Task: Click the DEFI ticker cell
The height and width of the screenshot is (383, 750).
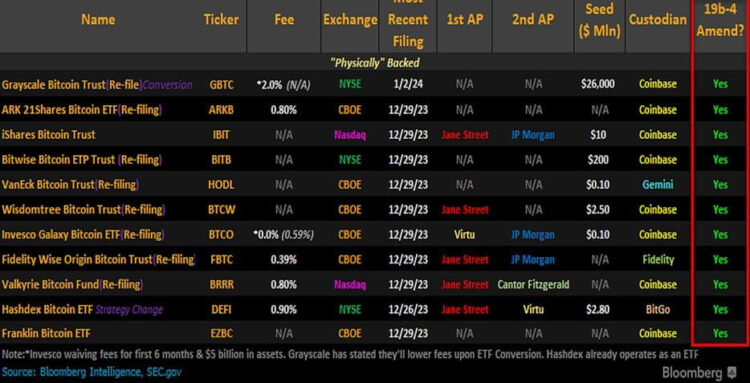Action: (x=221, y=309)
